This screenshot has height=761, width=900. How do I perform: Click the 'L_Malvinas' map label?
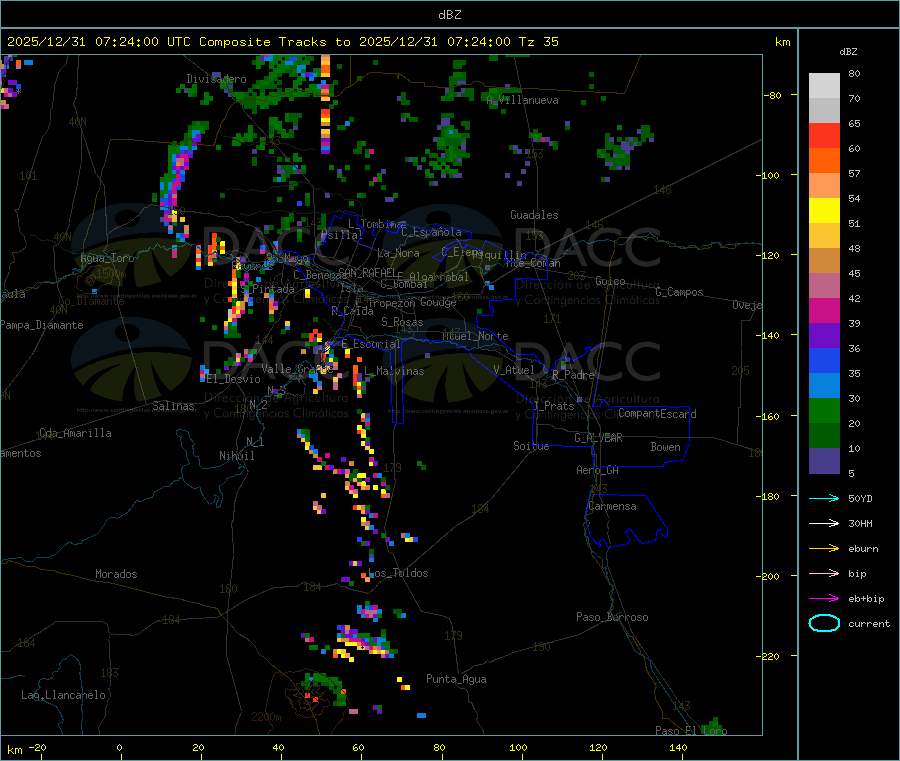(394, 371)
